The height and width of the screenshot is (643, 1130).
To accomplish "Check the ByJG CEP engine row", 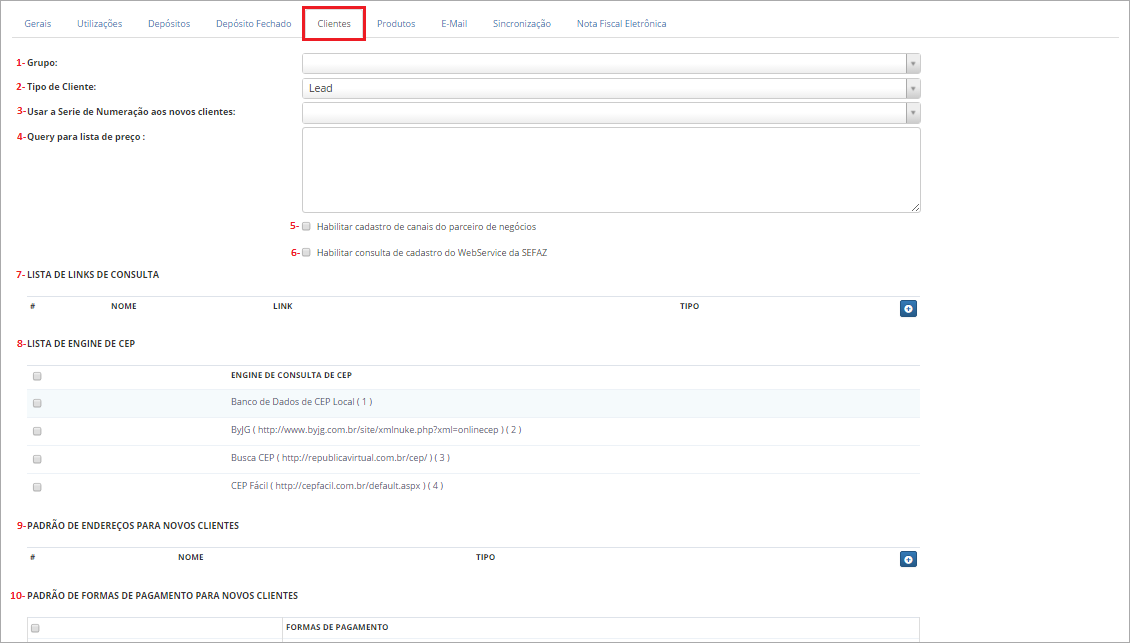I will click(37, 431).
